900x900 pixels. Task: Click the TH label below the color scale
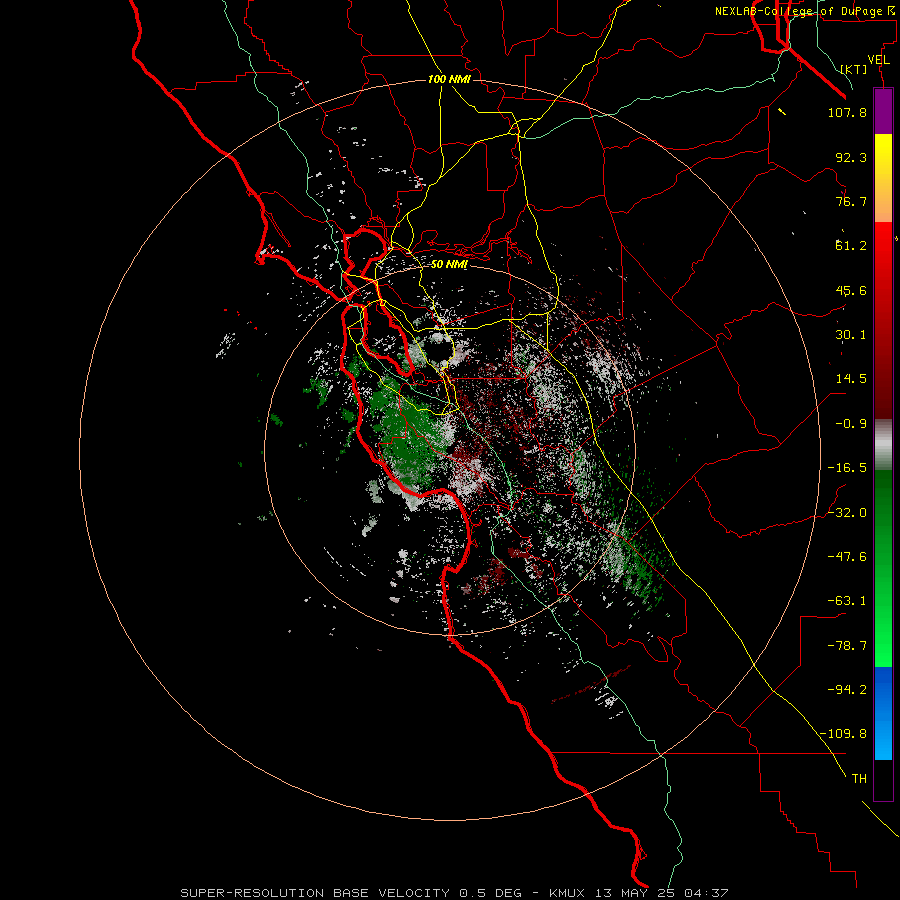click(859, 779)
